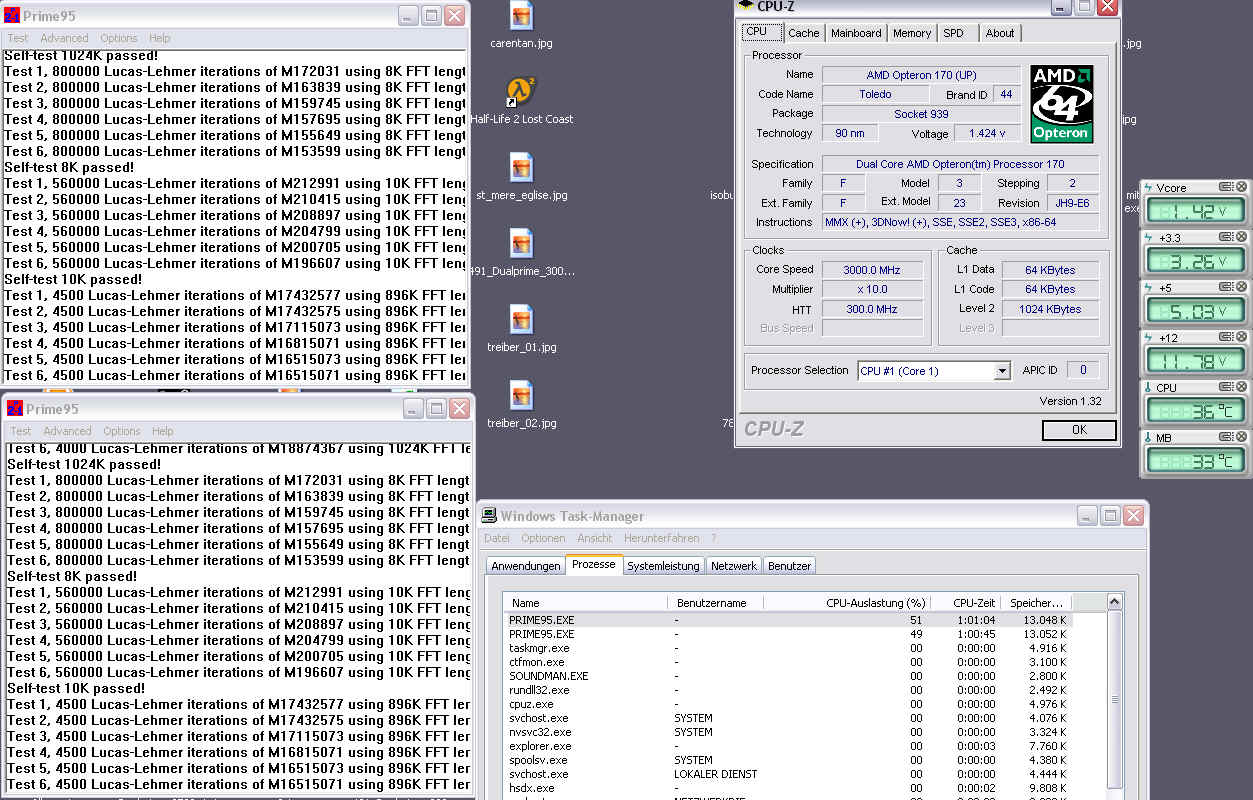Click the upper Prime95 window's title icon

pos(12,16)
